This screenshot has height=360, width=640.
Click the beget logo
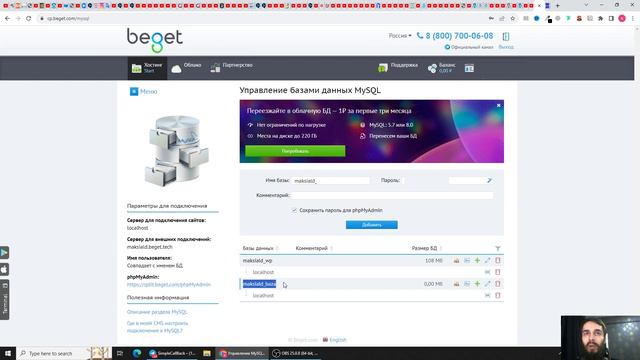(155, 40)
